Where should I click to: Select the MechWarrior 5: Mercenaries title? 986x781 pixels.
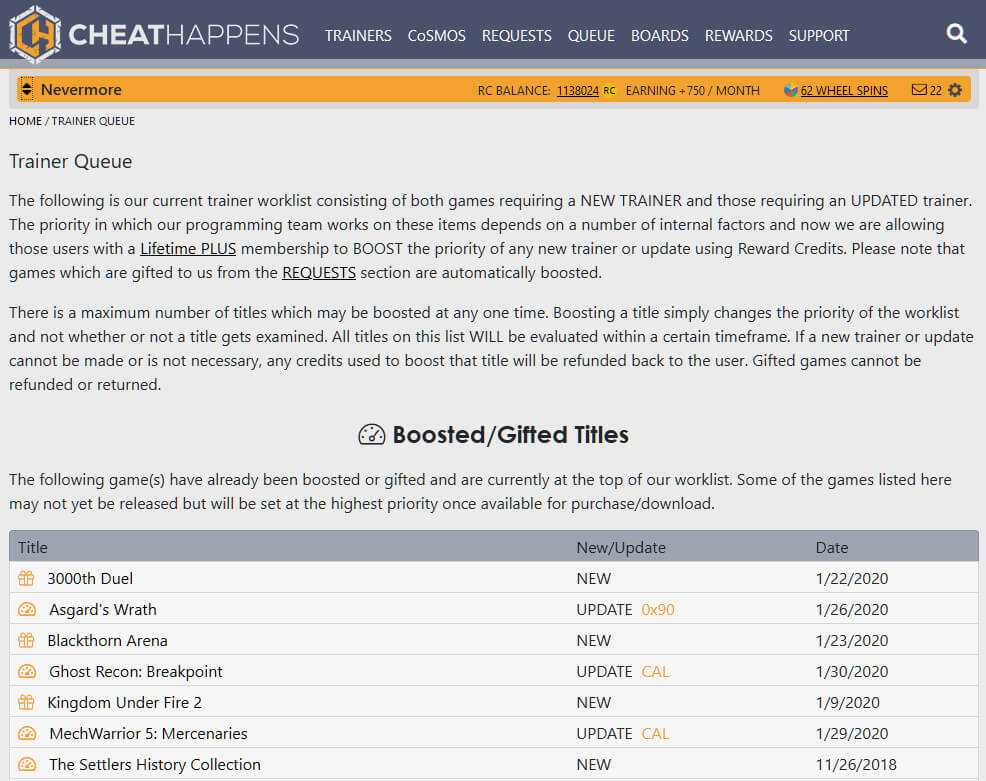pyautogui.click(x=148, y=733)
